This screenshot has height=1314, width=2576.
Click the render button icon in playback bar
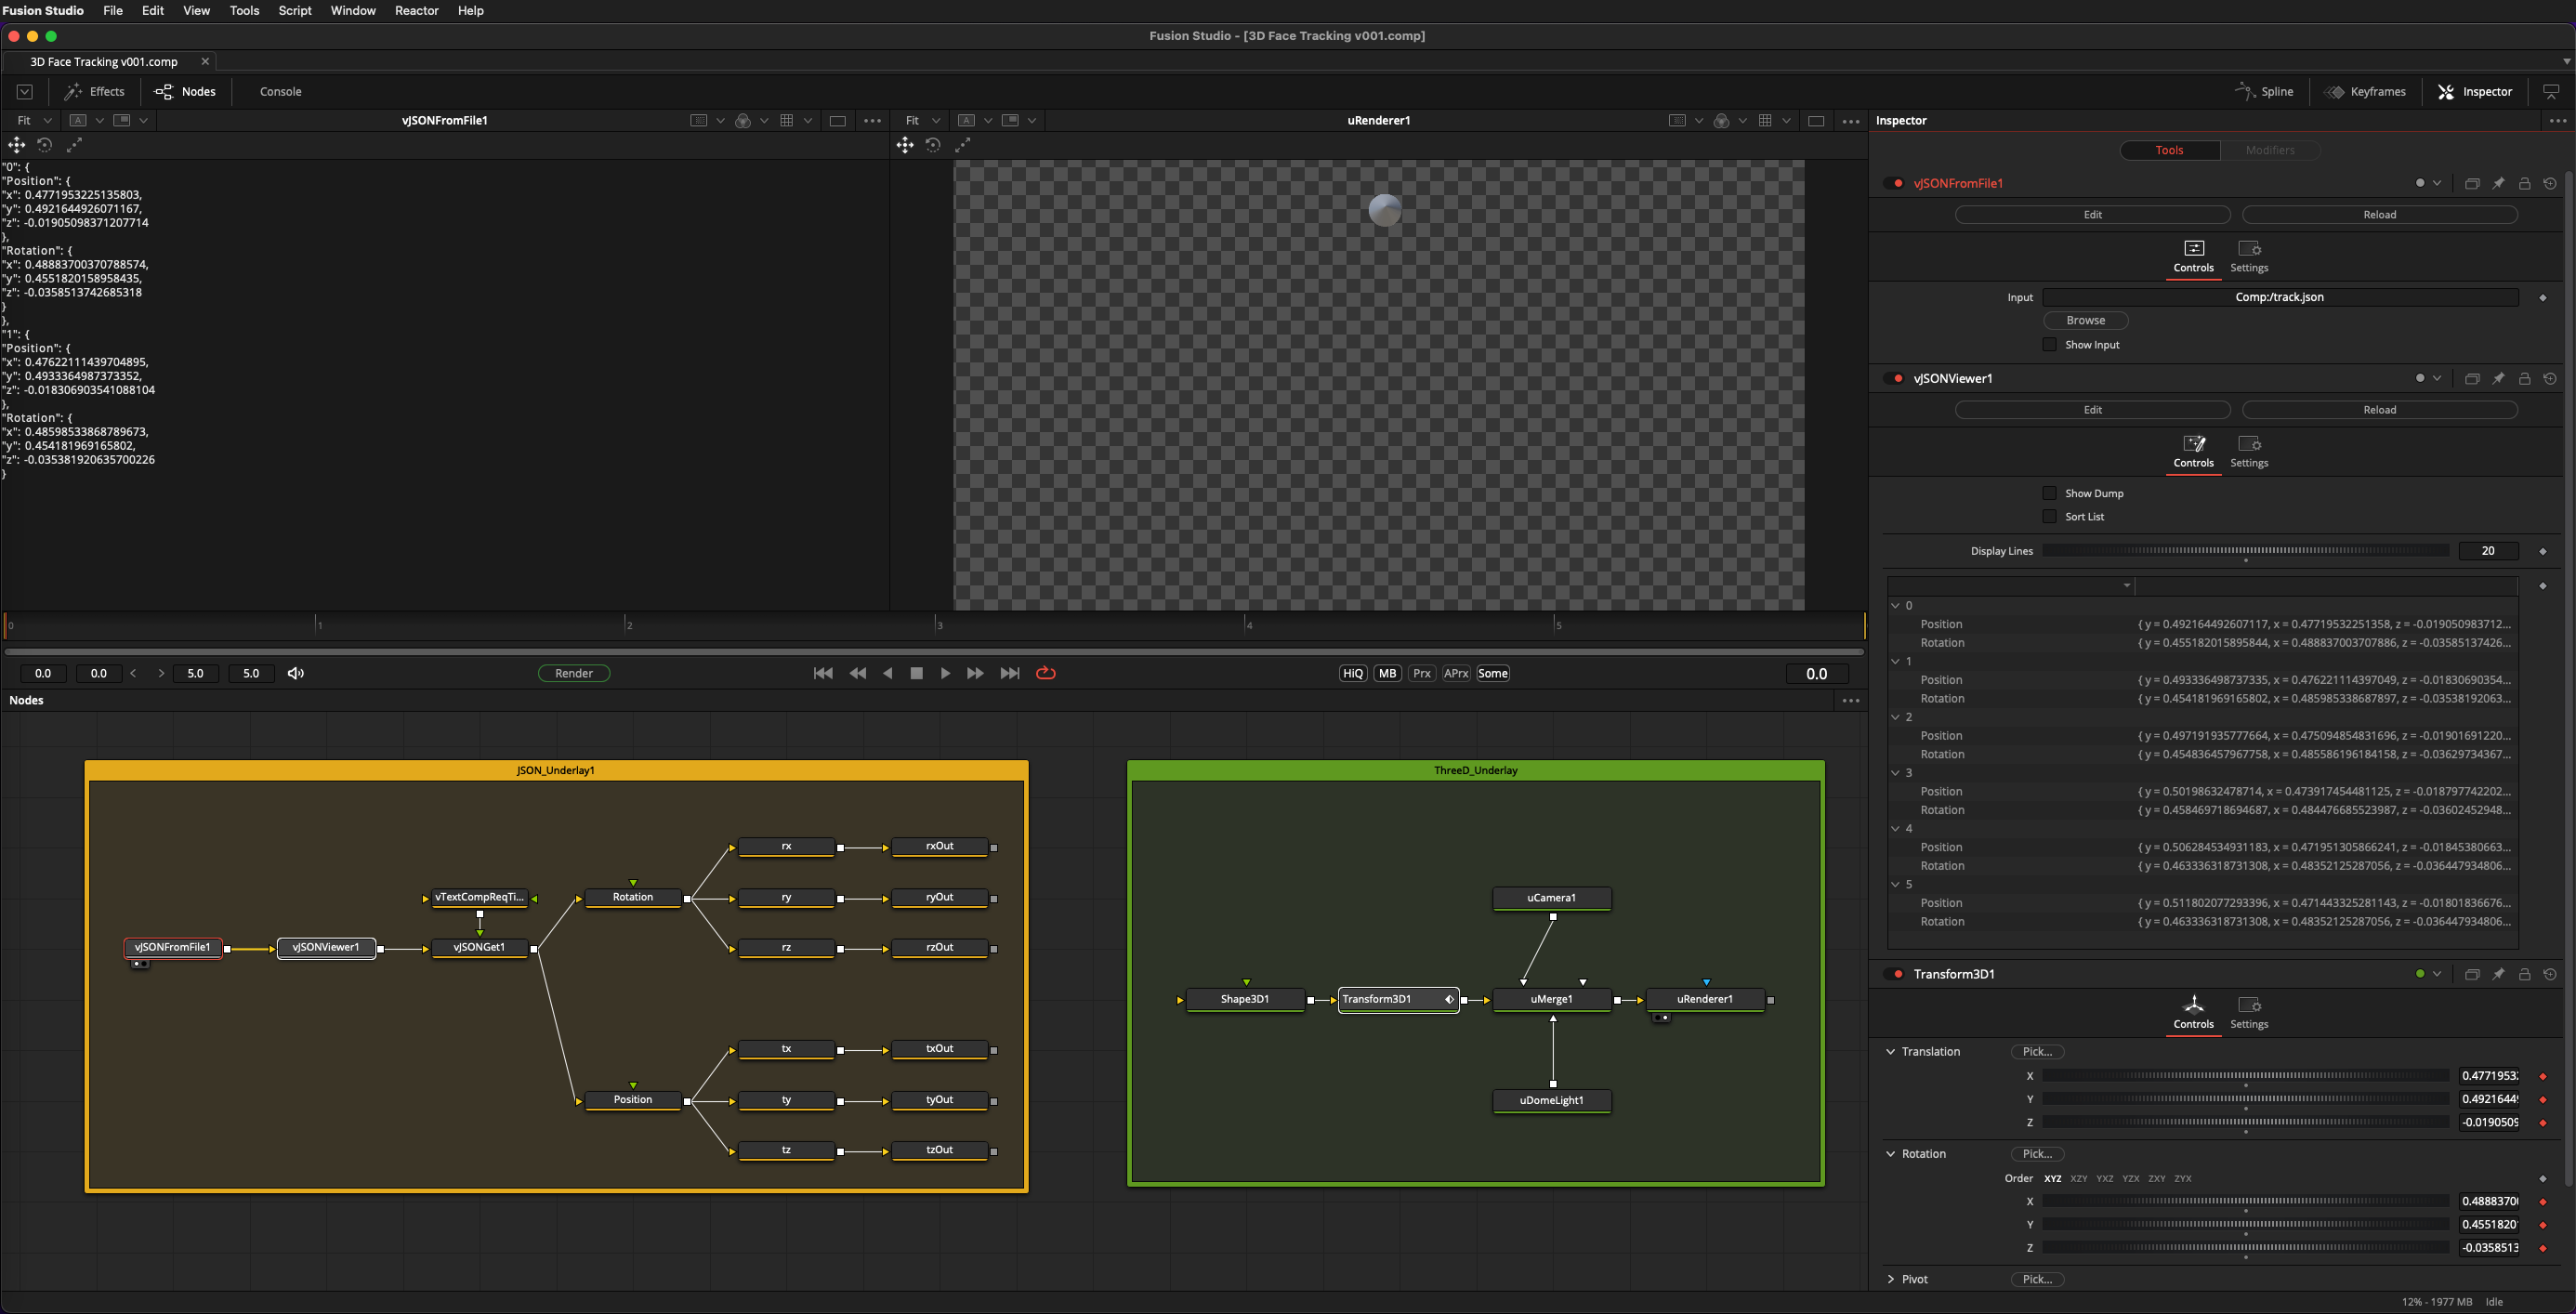(573, 672)
